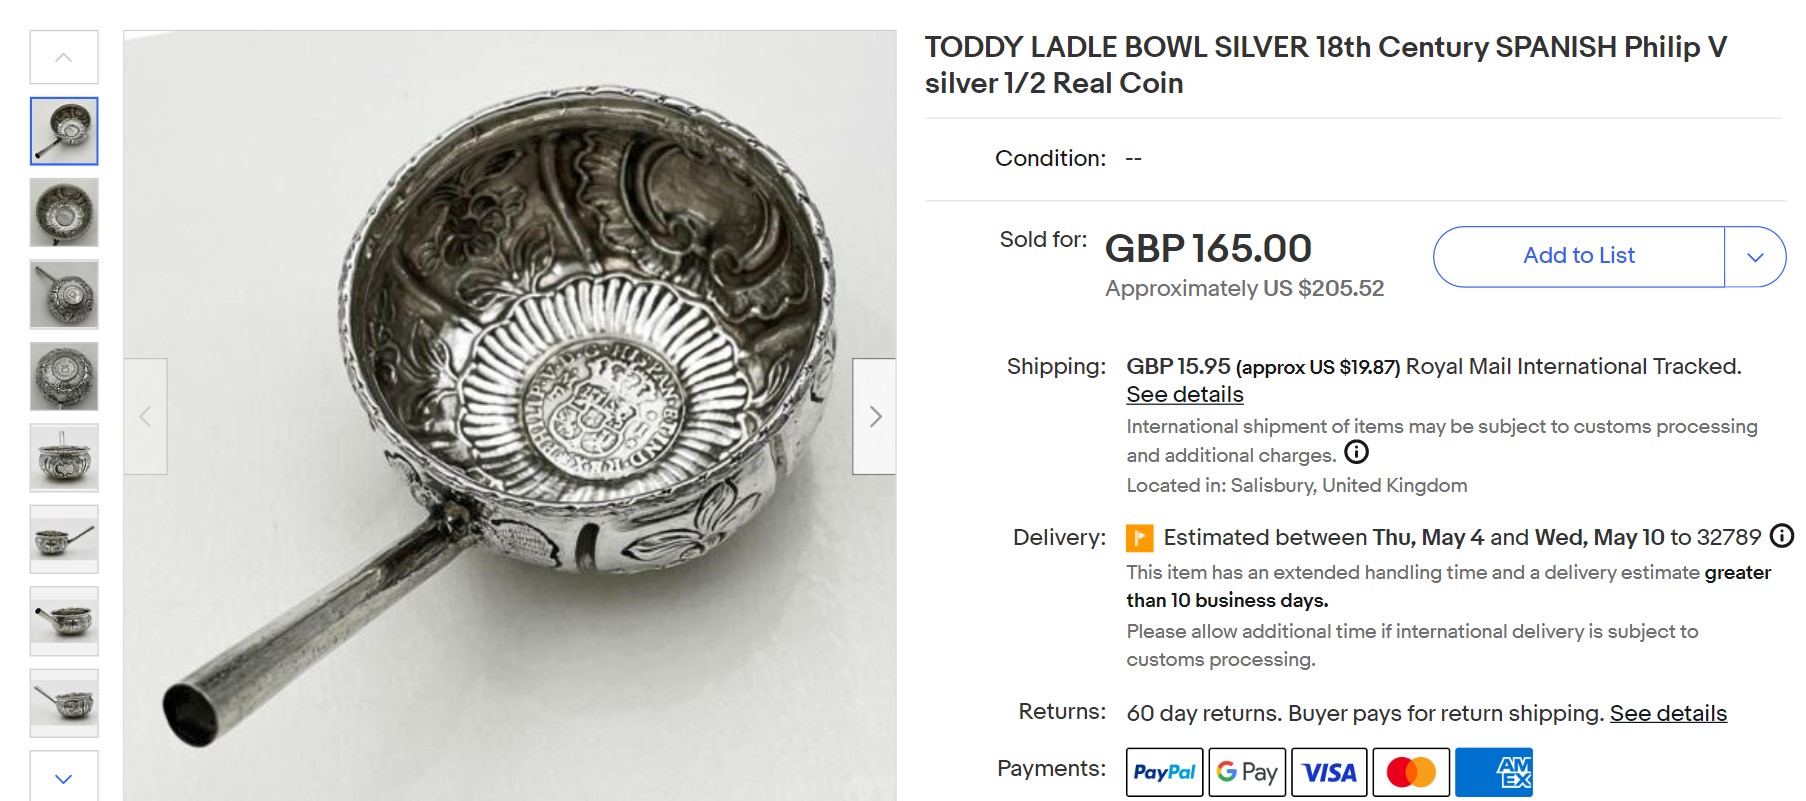Select the highlighted first thumbnail image

65,131
